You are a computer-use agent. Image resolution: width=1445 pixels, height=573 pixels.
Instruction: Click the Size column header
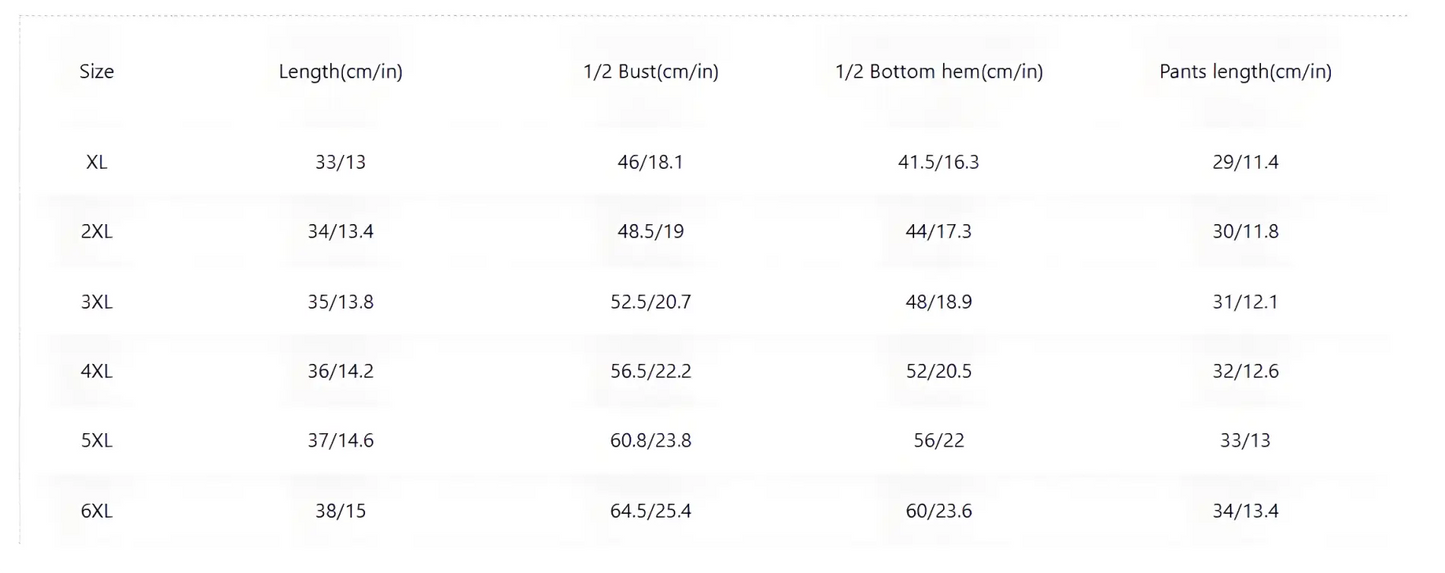(97, 72)
